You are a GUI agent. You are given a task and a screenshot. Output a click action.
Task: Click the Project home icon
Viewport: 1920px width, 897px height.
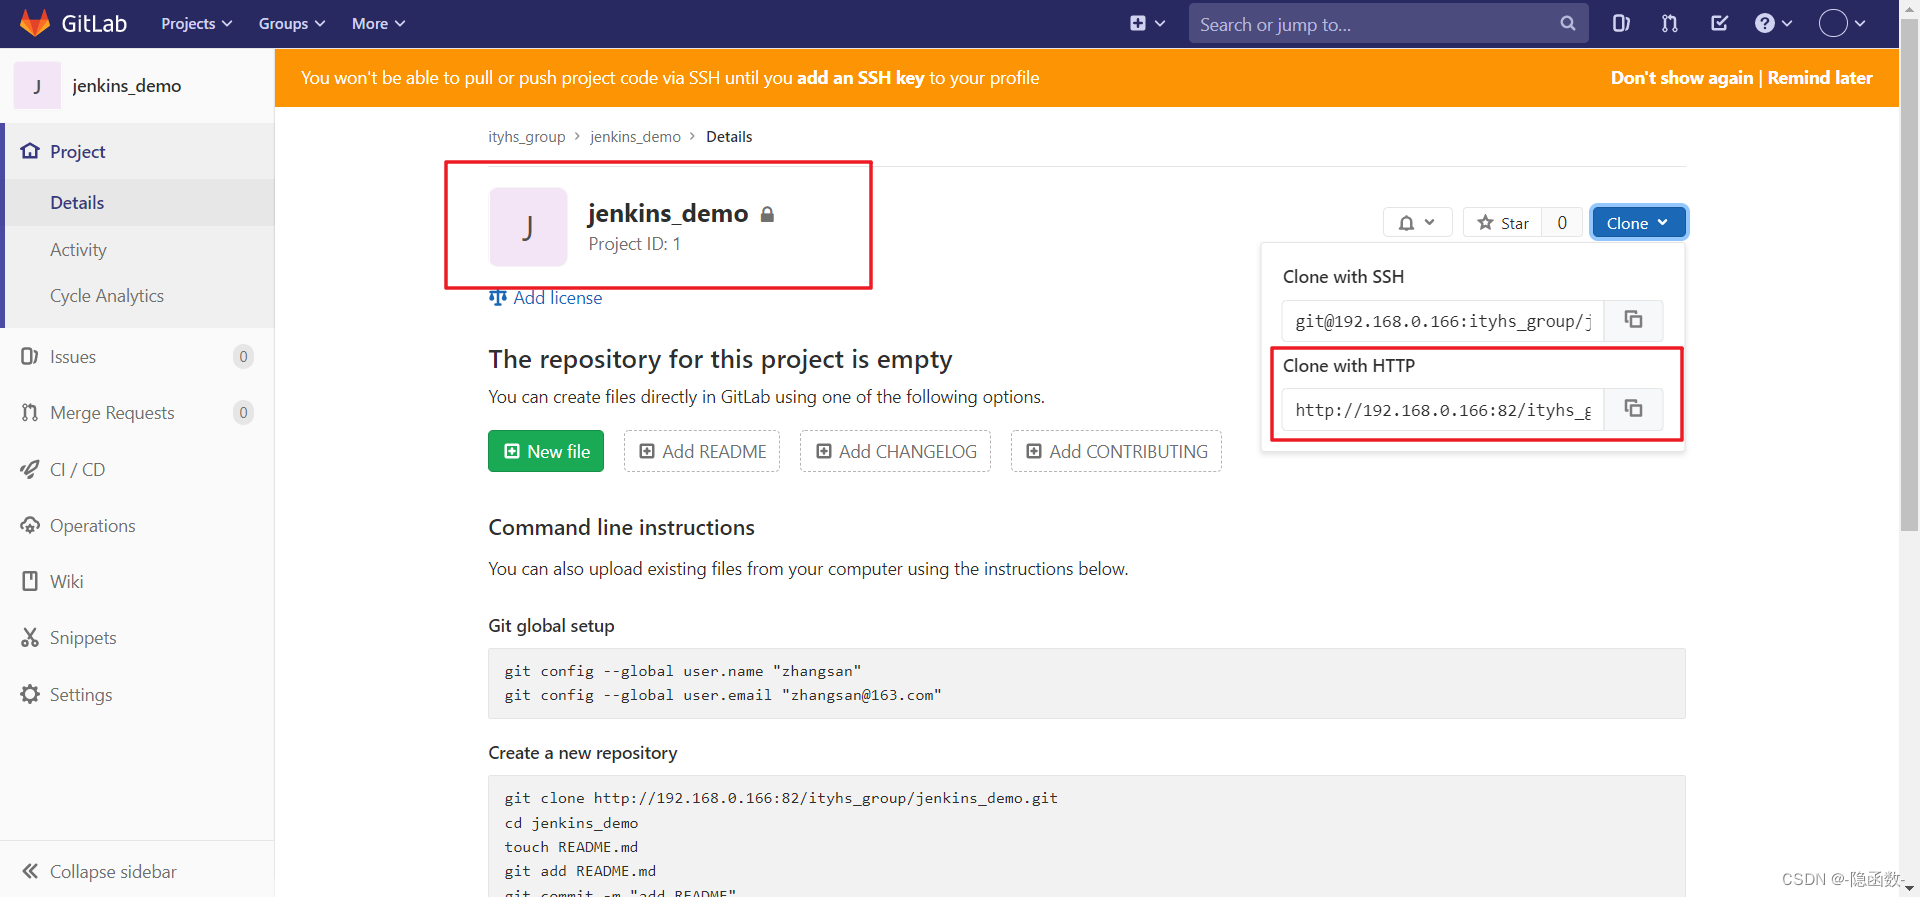[30, 151]
